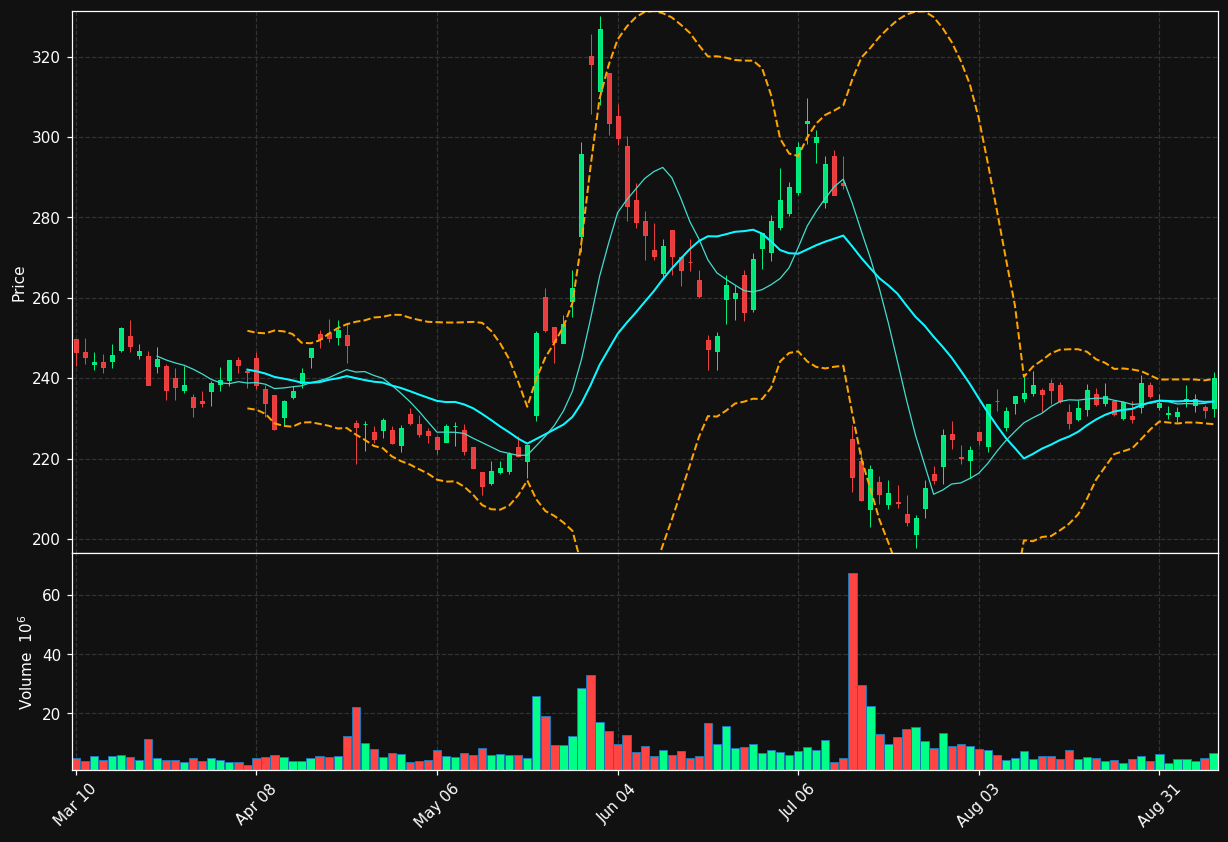Click the 40 volume tick label
1228x842 pixels.
(51, 655)
